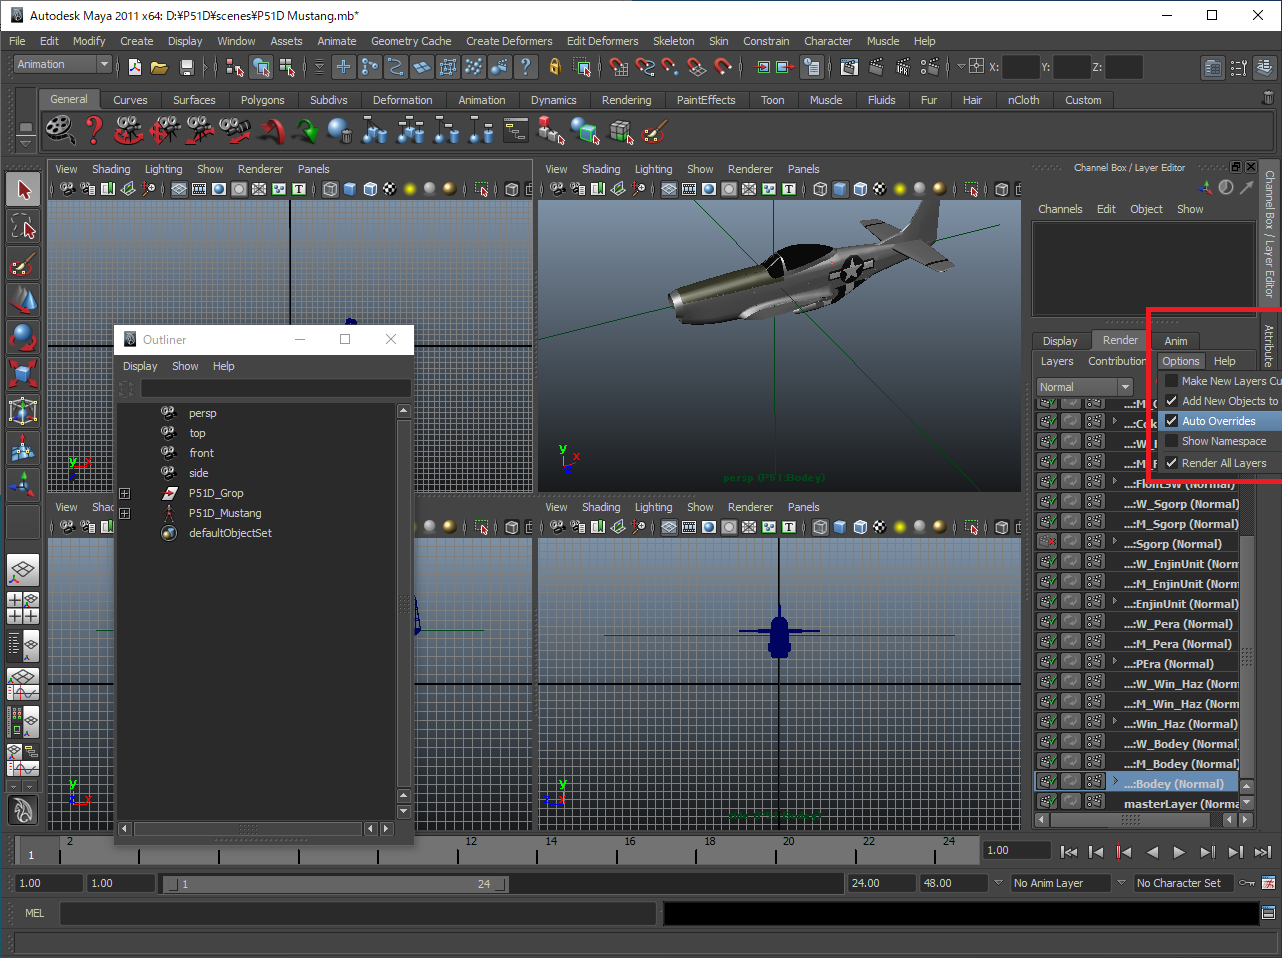
Task: Uncheck the Auto Overrides option
Action: tap(1220, 421)
